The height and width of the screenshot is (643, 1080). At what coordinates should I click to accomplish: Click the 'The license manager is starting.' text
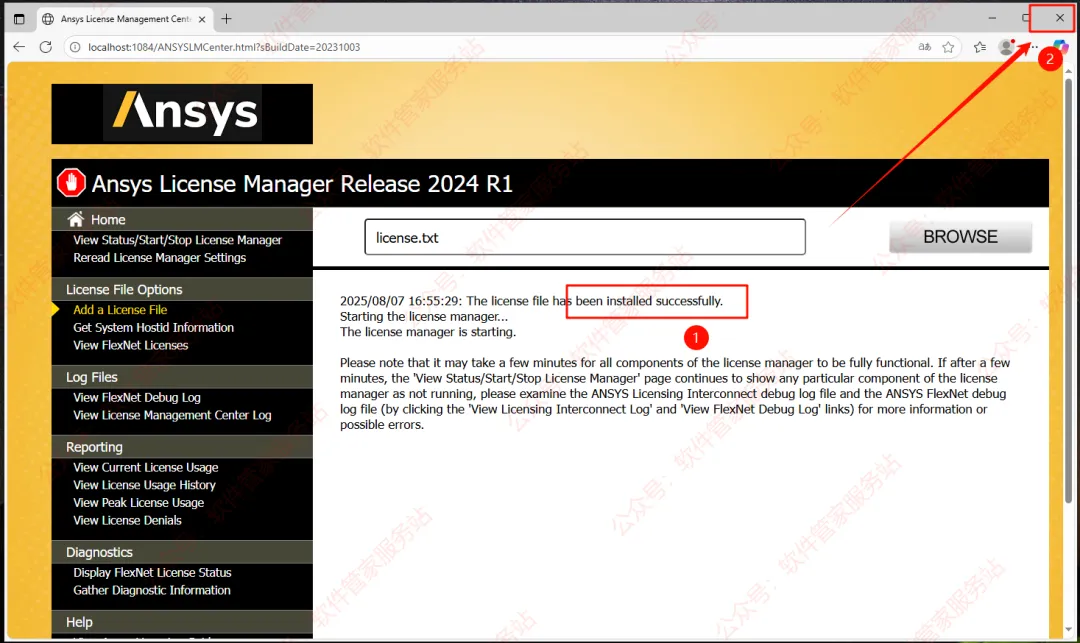[428, 332]
